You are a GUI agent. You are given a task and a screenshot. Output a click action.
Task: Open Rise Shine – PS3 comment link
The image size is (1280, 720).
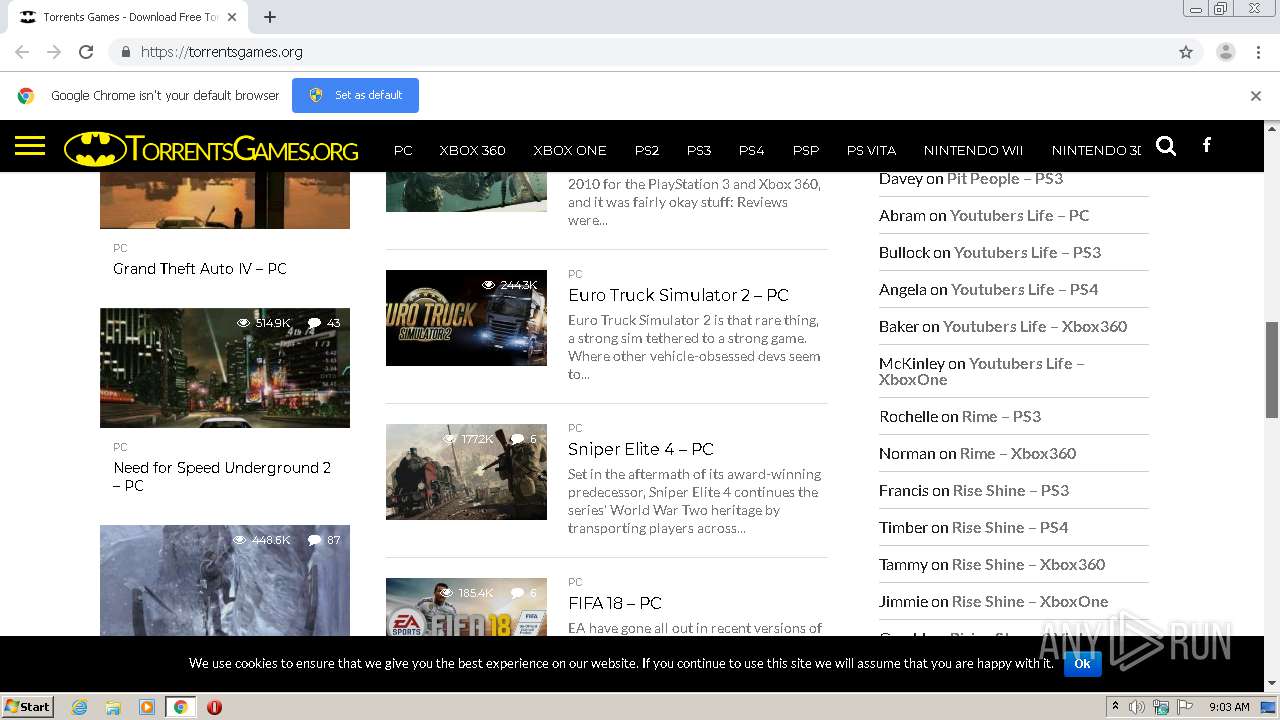[x=1011, y=490]
